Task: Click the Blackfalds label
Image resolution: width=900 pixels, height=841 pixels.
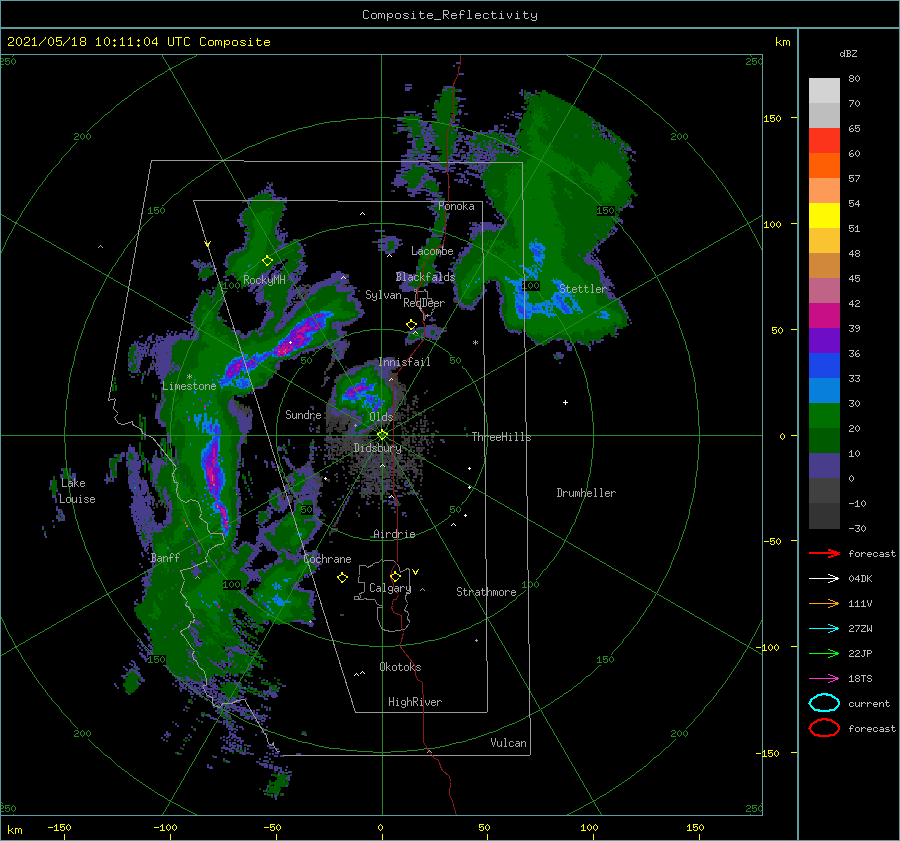Action: [x=425, y=277]
